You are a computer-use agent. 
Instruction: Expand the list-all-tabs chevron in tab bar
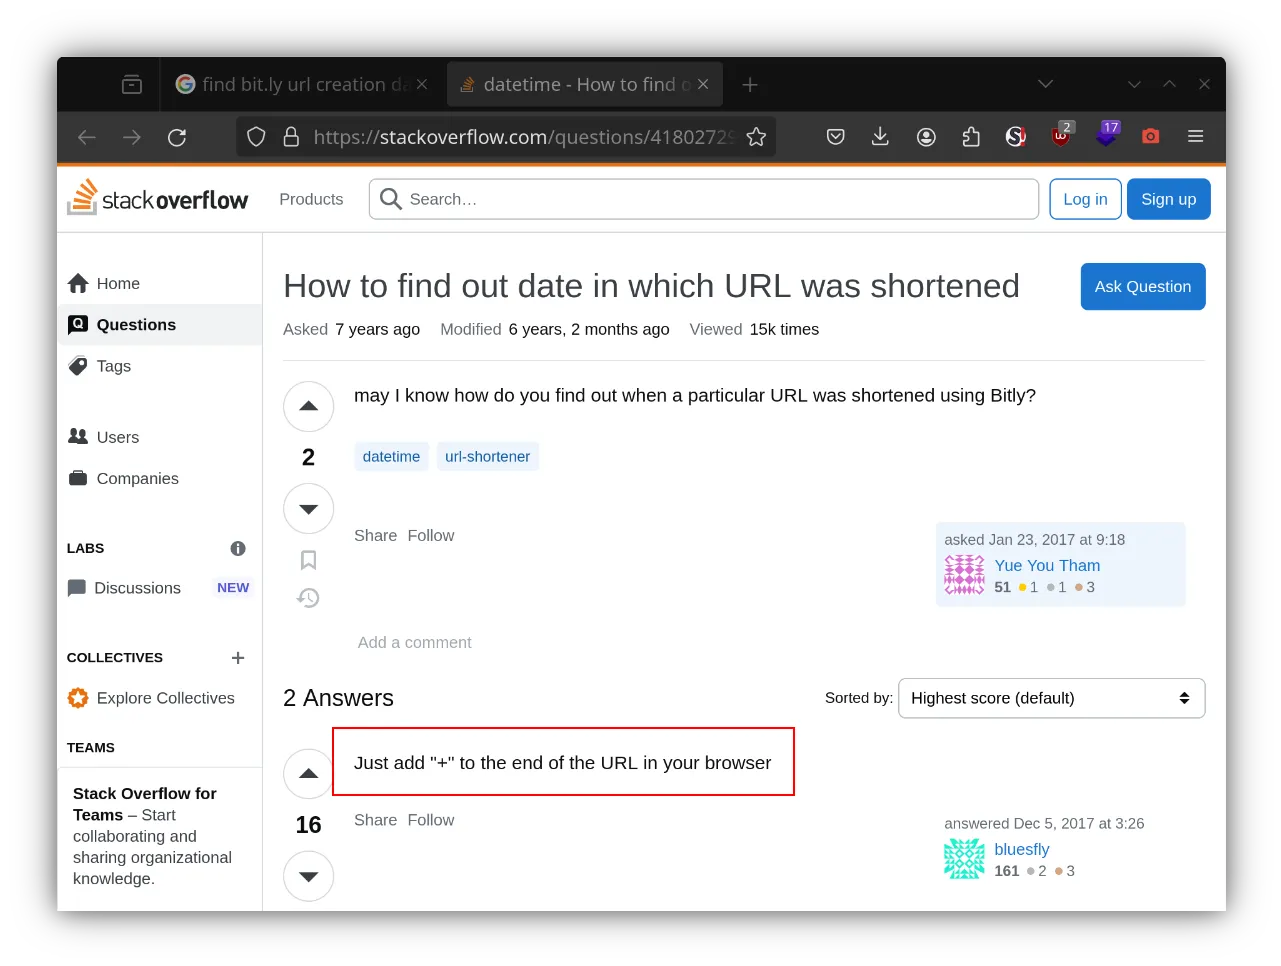pos(1046,84)
